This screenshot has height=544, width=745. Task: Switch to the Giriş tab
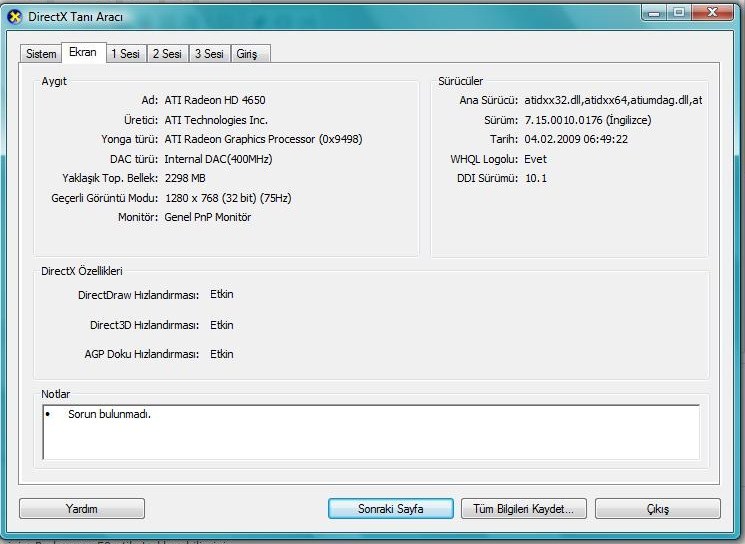(251, 54)
